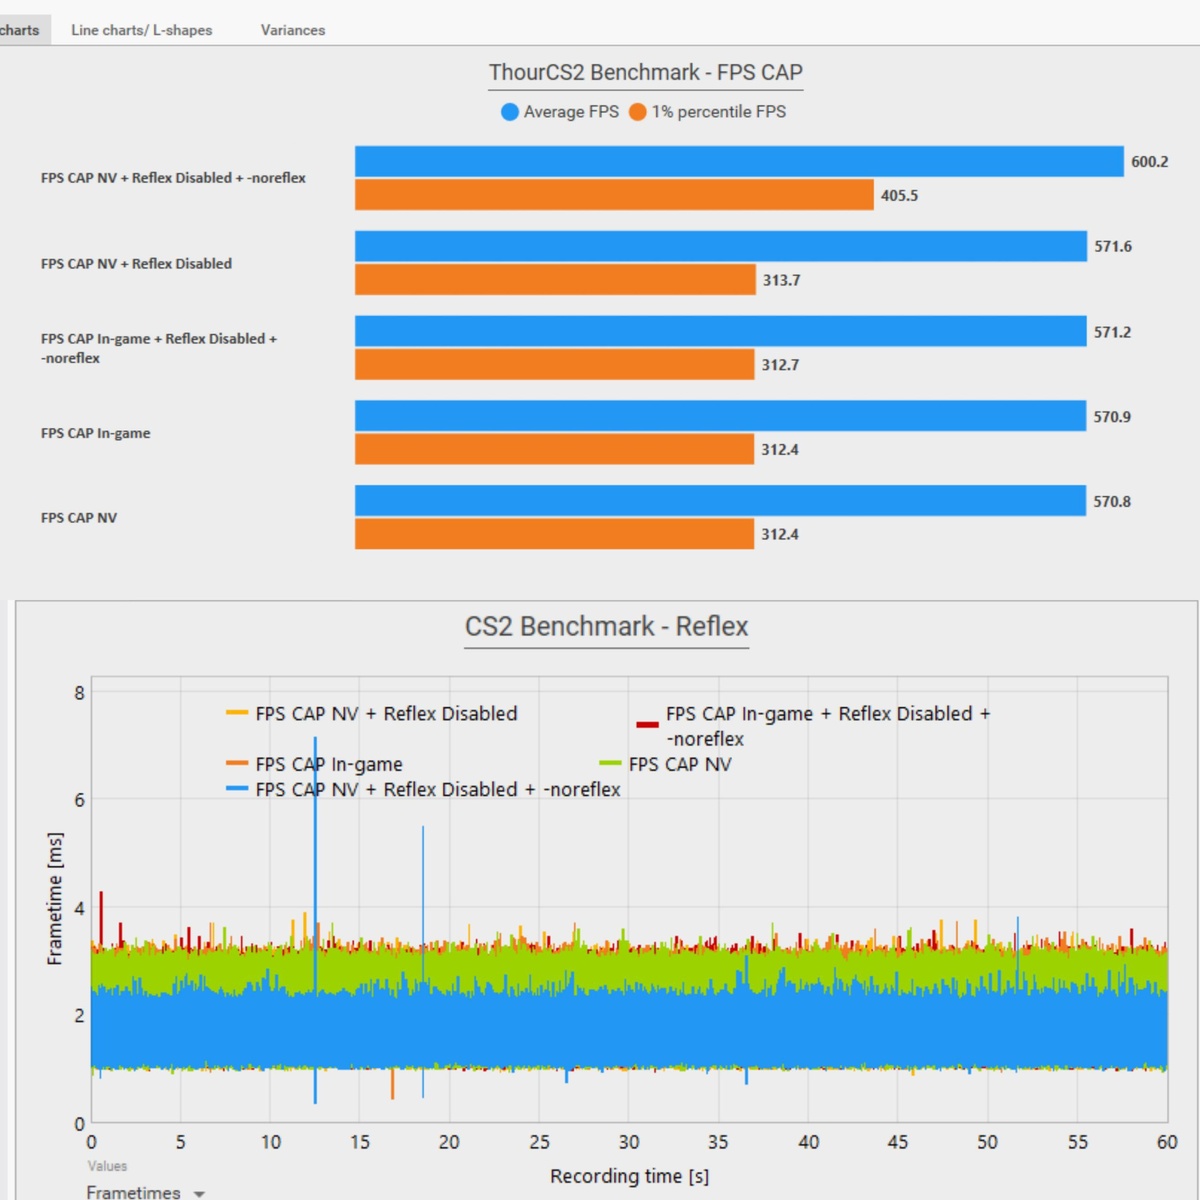This screenshot has height=1200, width=1200.
Task: Toggle the Average FPS legend circle
Action: pyautogui.click(x=510, y=112)
